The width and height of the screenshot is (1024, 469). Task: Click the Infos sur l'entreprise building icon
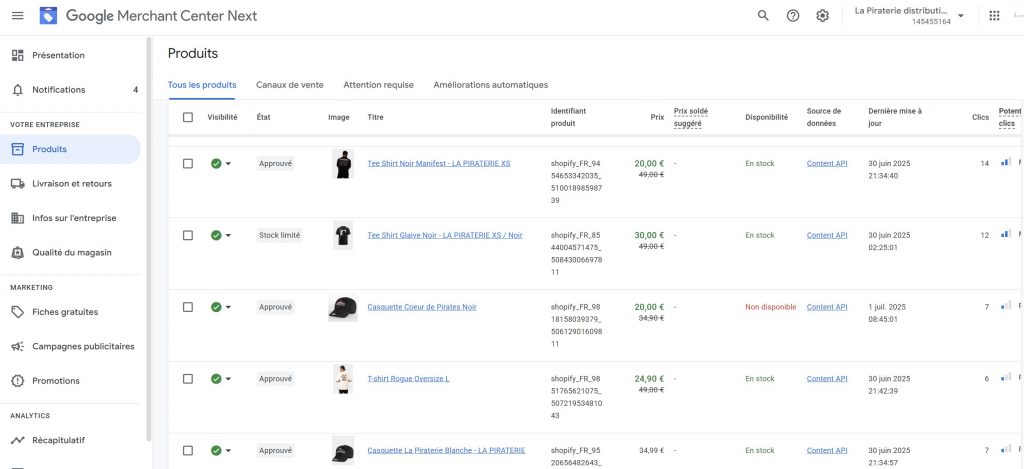point(18,218)
